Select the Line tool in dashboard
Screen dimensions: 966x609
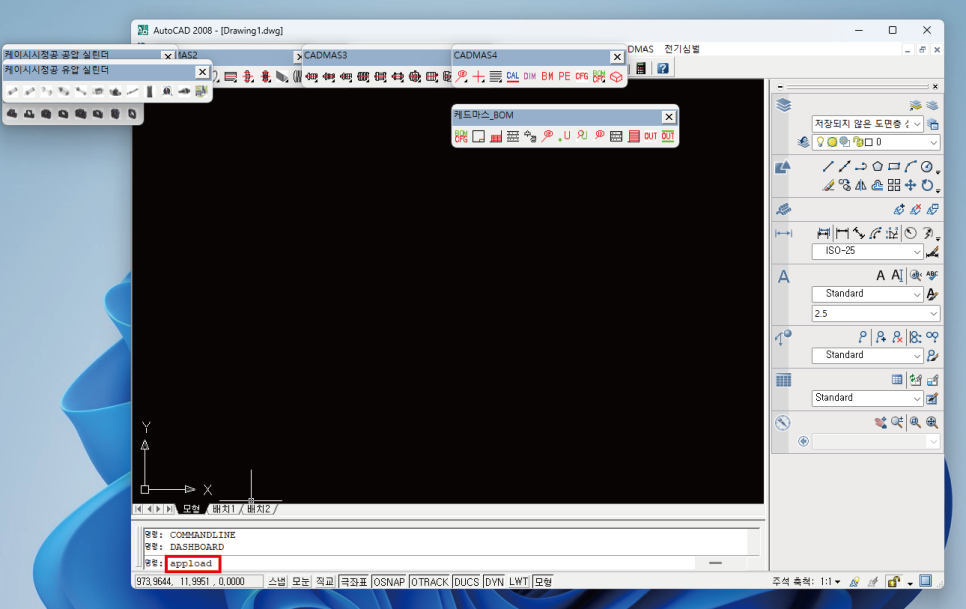[828, 166]
